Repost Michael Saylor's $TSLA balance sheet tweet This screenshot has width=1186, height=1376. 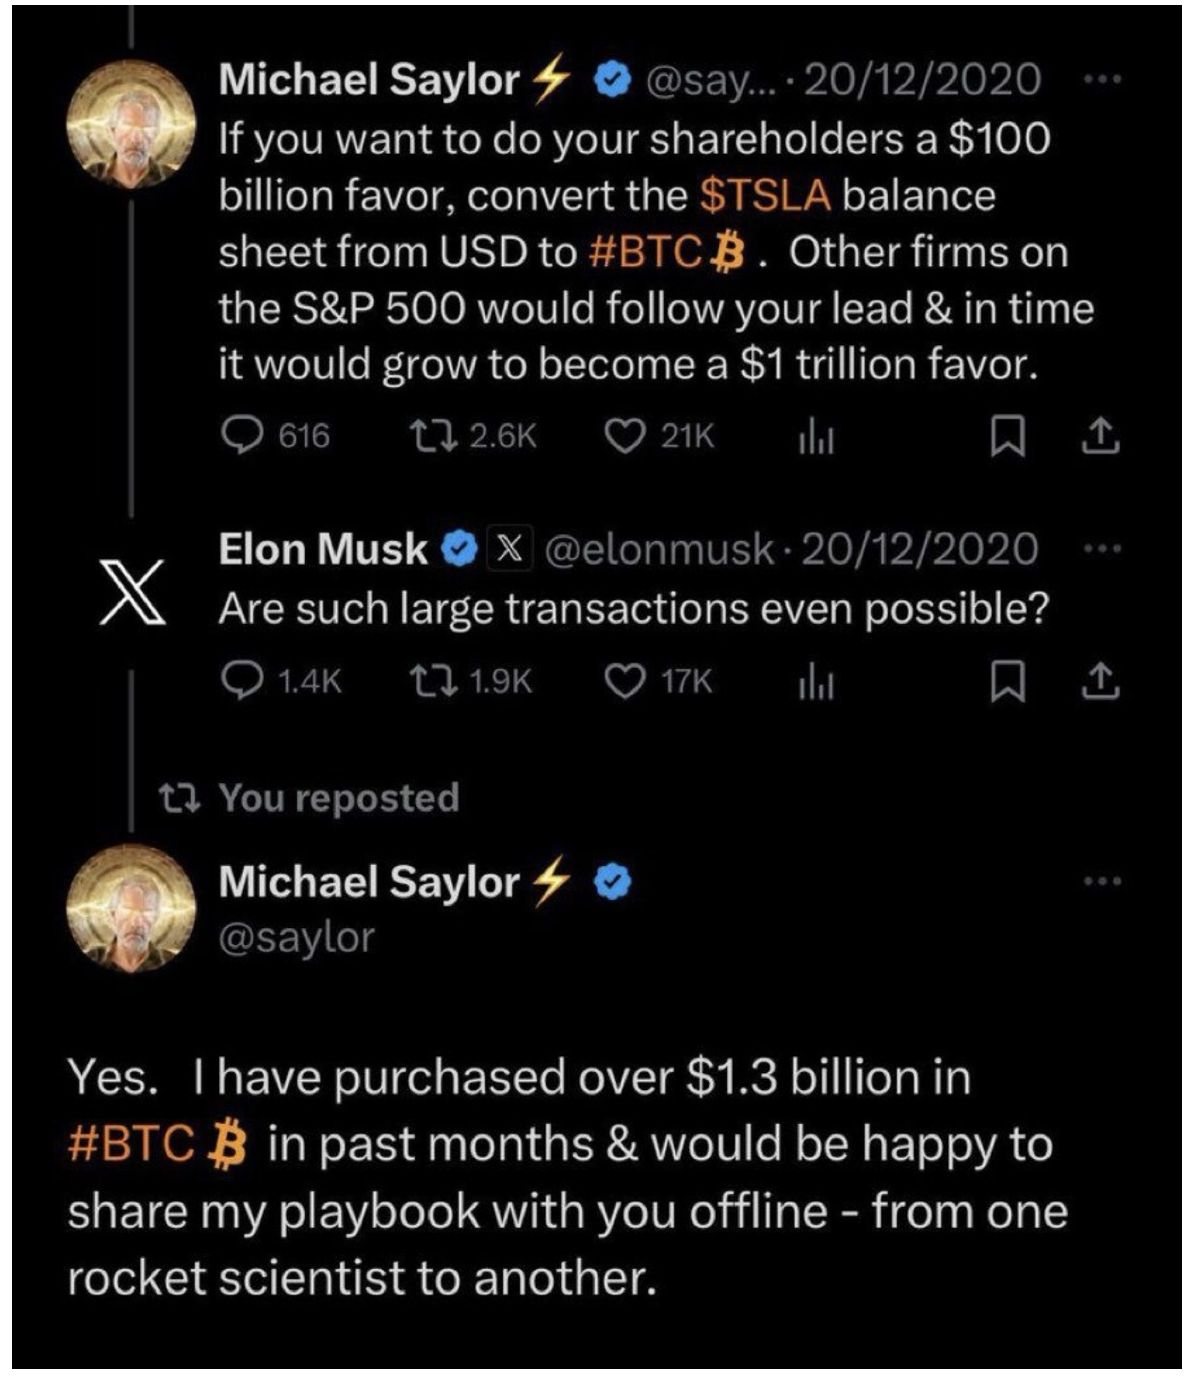(x=434, y=436)
